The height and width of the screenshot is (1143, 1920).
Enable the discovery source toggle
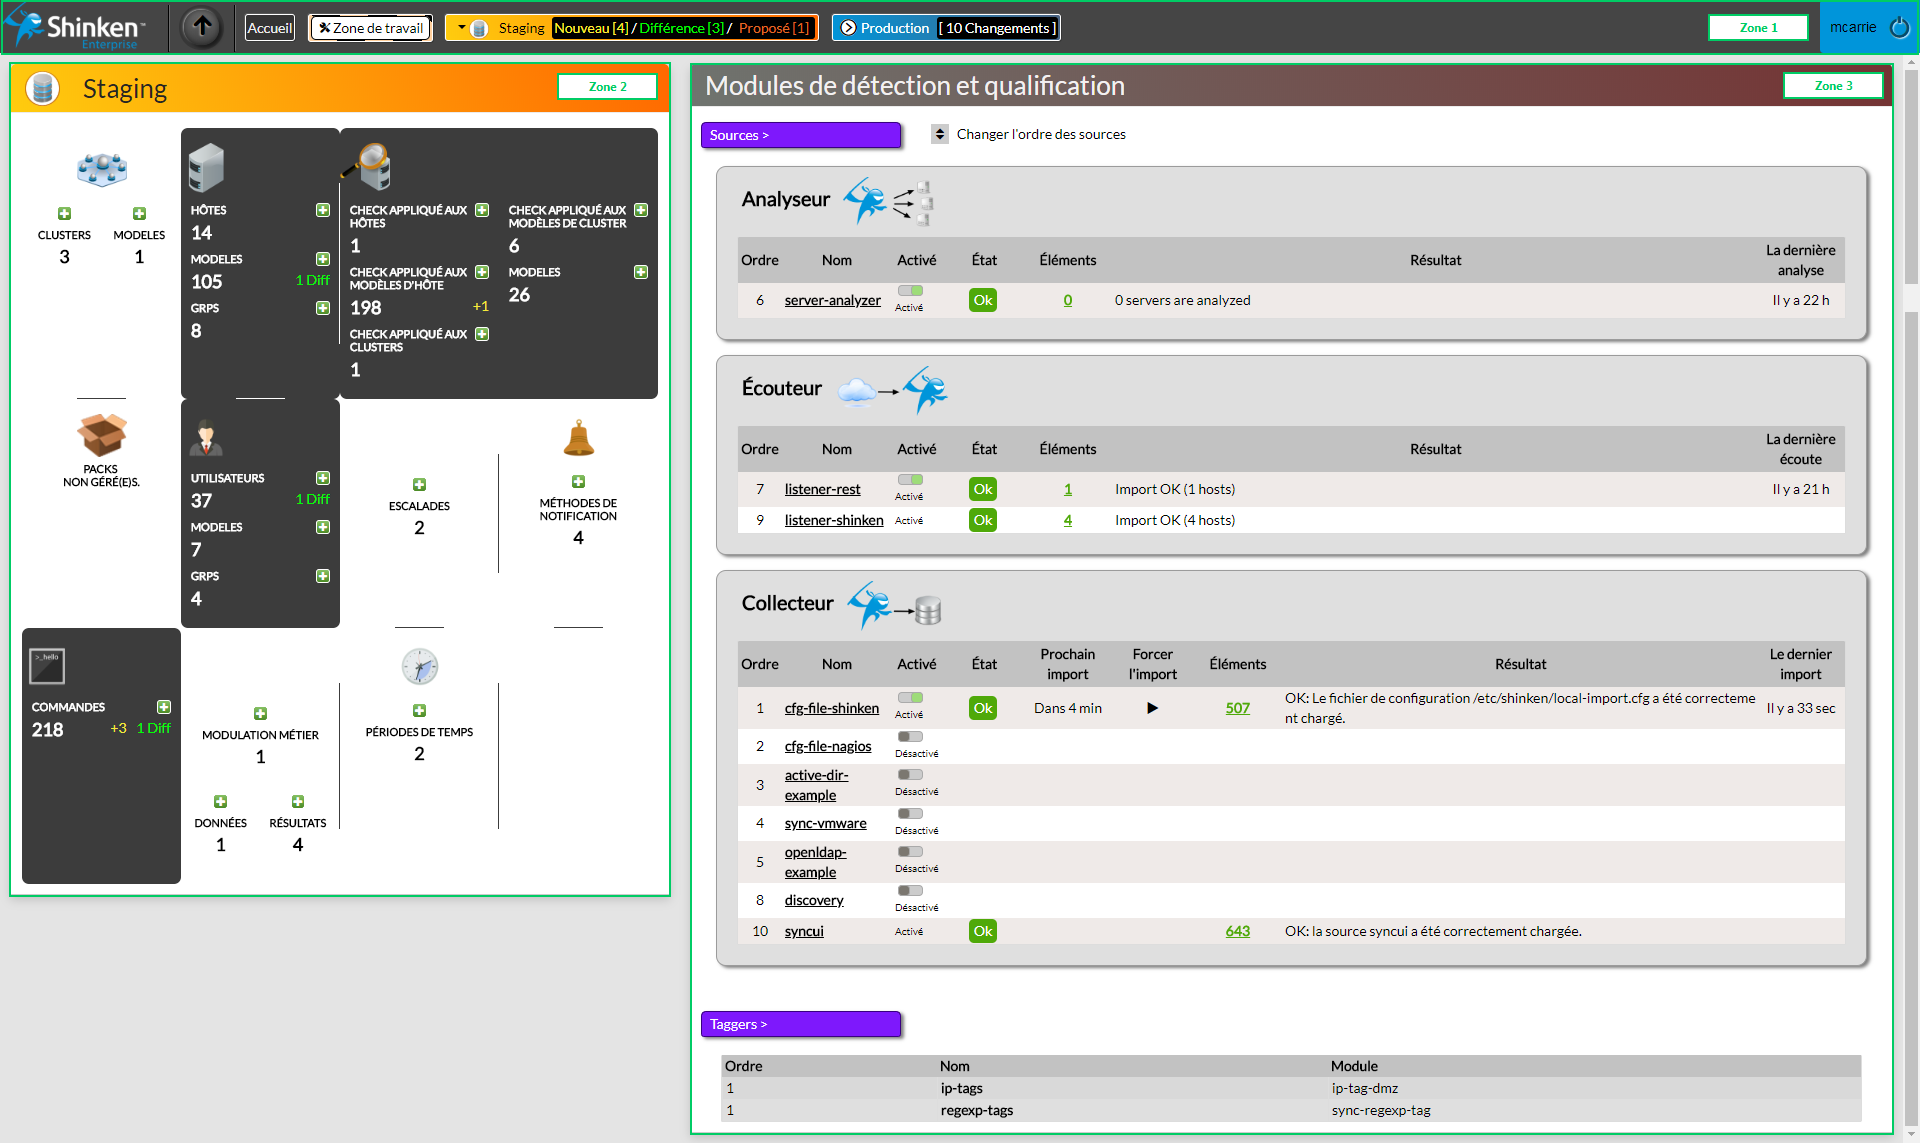[910, 891]
